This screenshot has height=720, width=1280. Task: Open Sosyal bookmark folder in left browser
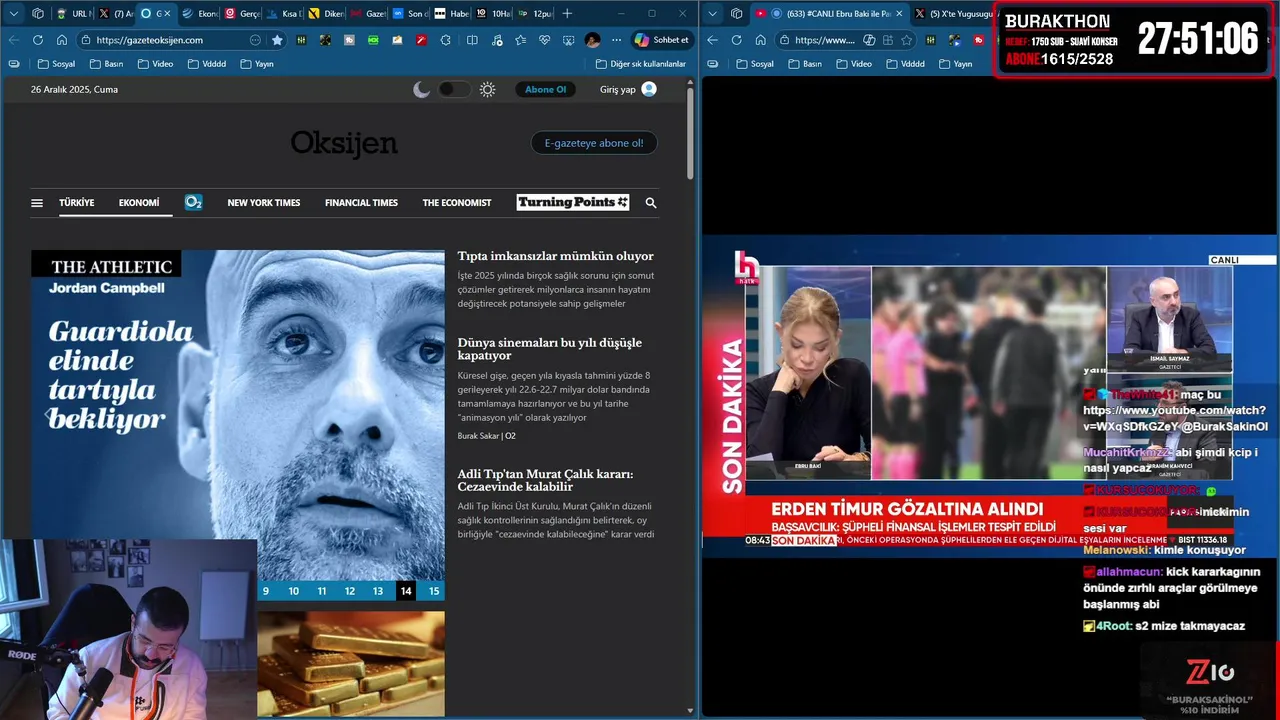(x=56, y=64)
